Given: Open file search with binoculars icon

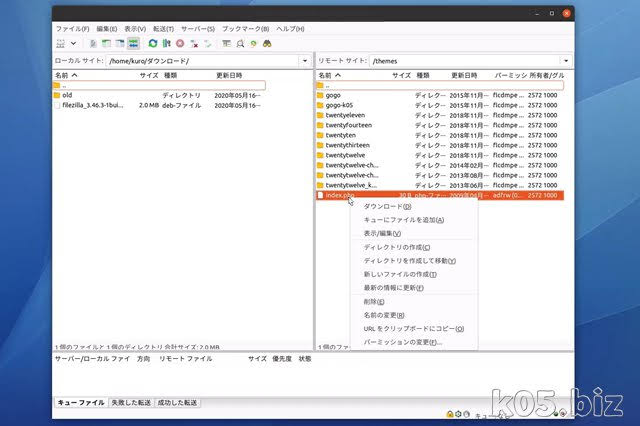Looking at the screenshot, I should [267, 43].
